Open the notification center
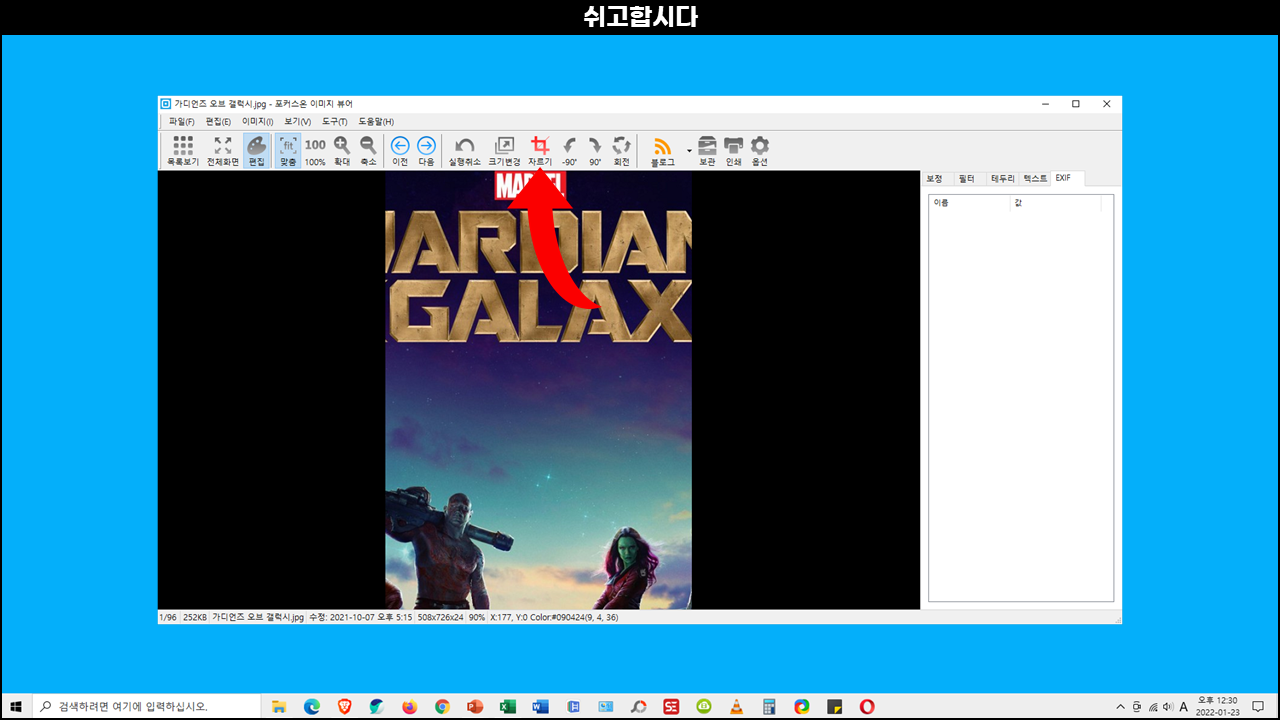Viewport: 1280px width, 720px height. pos(1258,706)
